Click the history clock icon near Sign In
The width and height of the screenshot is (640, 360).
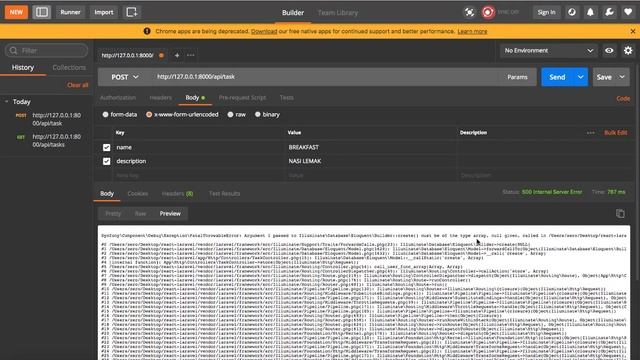pyautogui.click(x=571, y=12)
